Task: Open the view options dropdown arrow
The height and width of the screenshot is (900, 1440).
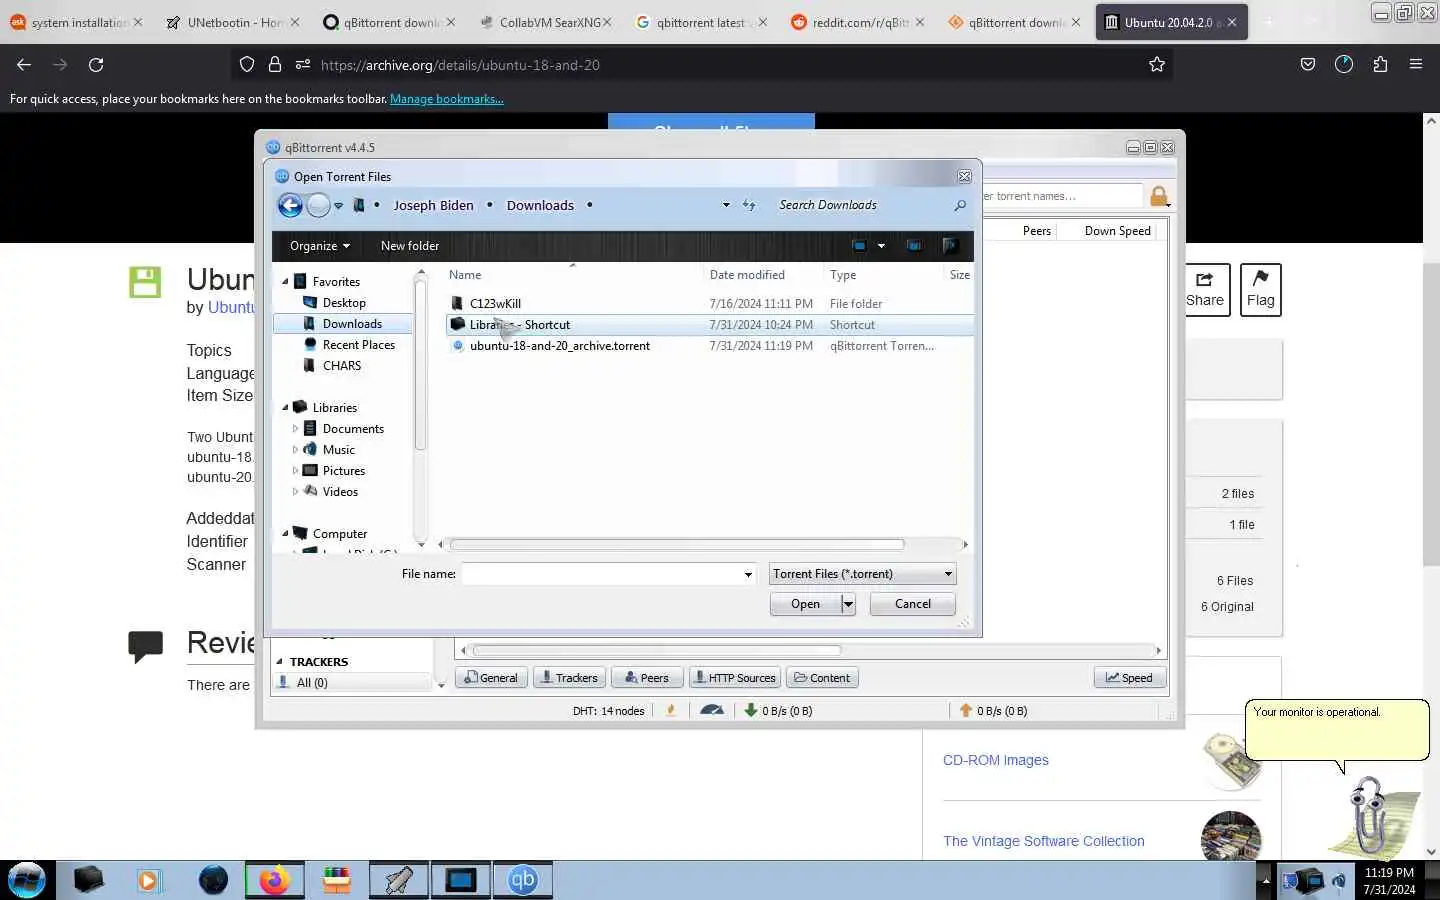Action: point(881,246)
